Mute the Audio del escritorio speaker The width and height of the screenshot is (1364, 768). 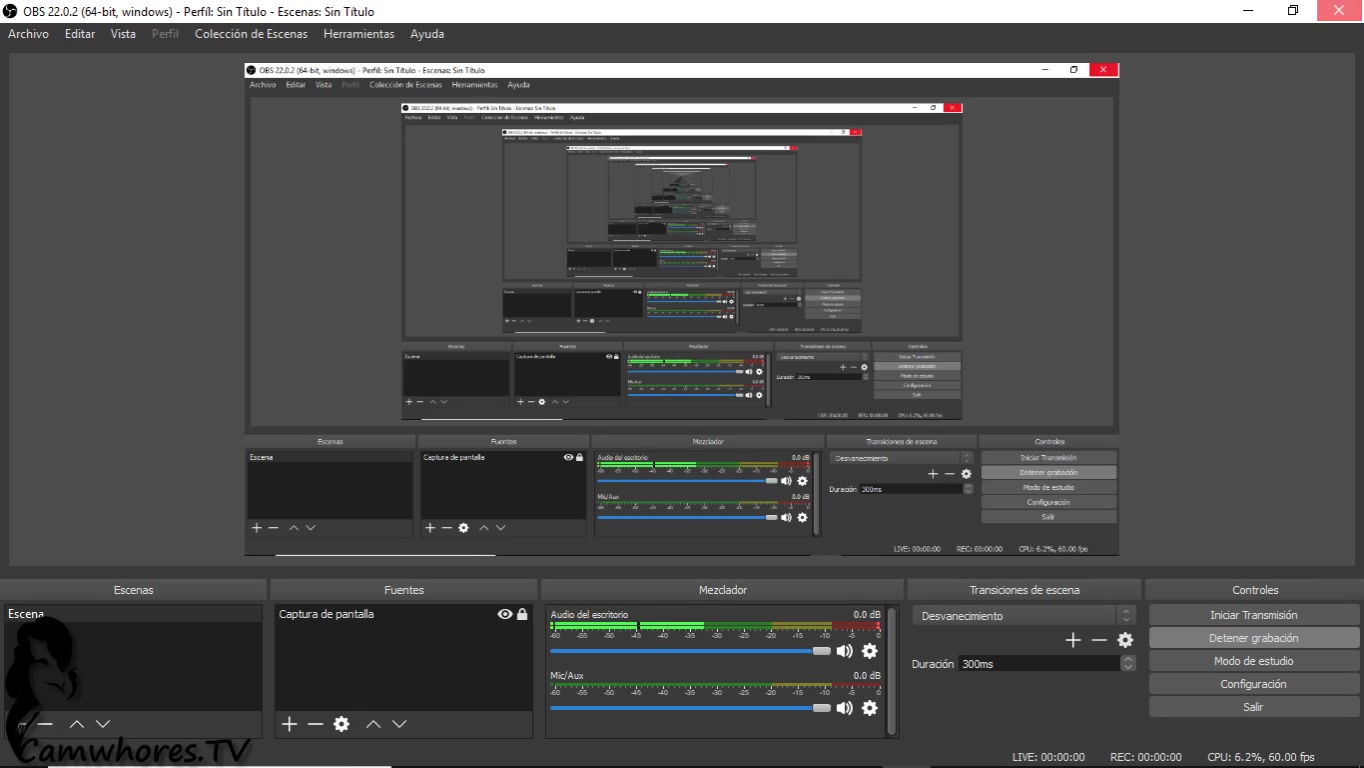click(845, 651)
